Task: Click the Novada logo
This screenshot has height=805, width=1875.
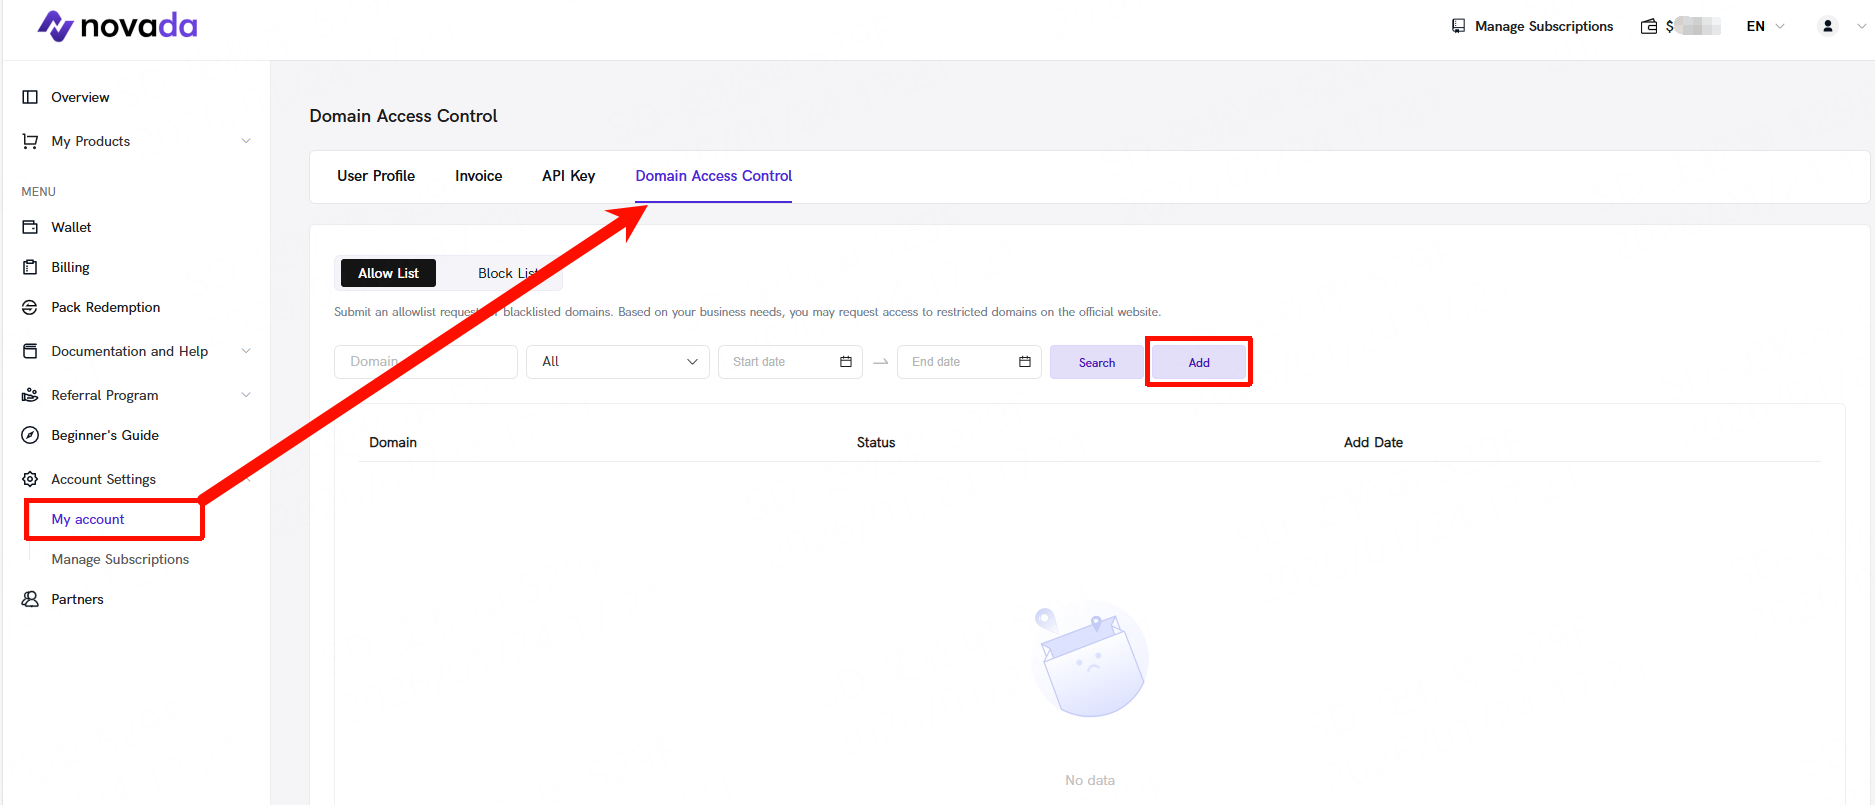Action: pos(117,26)
